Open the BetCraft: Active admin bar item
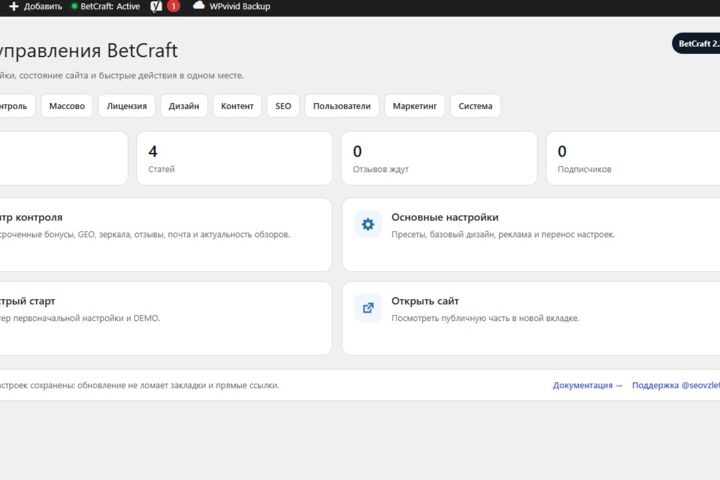 coord(106,6)
